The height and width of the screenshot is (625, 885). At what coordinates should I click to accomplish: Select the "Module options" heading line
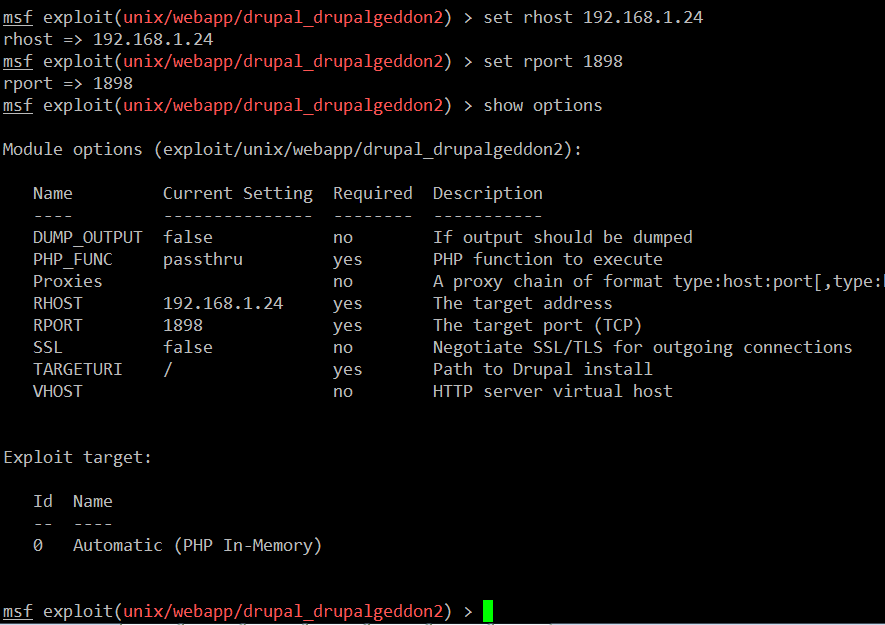[292, 149]
